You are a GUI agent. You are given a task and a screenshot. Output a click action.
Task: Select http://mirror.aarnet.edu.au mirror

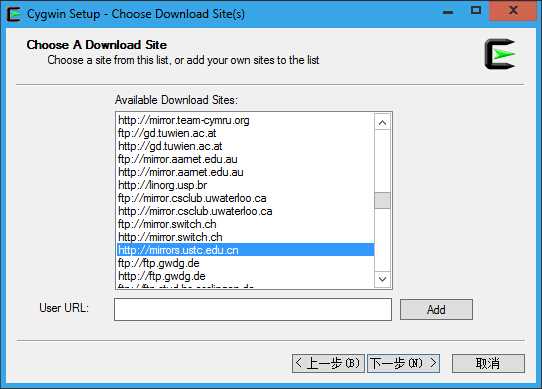(245, 172)
